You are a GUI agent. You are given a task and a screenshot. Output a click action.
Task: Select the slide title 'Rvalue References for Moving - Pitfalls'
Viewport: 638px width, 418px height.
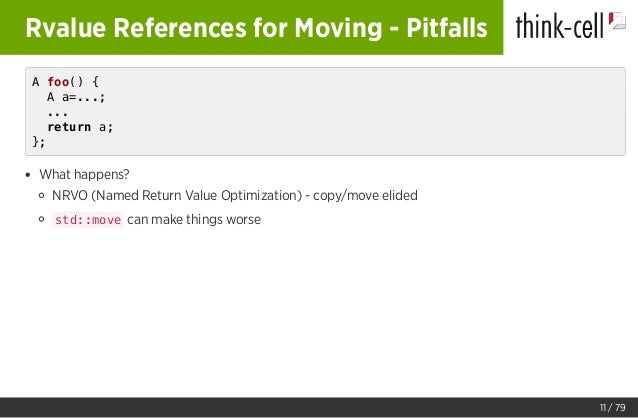256,28
